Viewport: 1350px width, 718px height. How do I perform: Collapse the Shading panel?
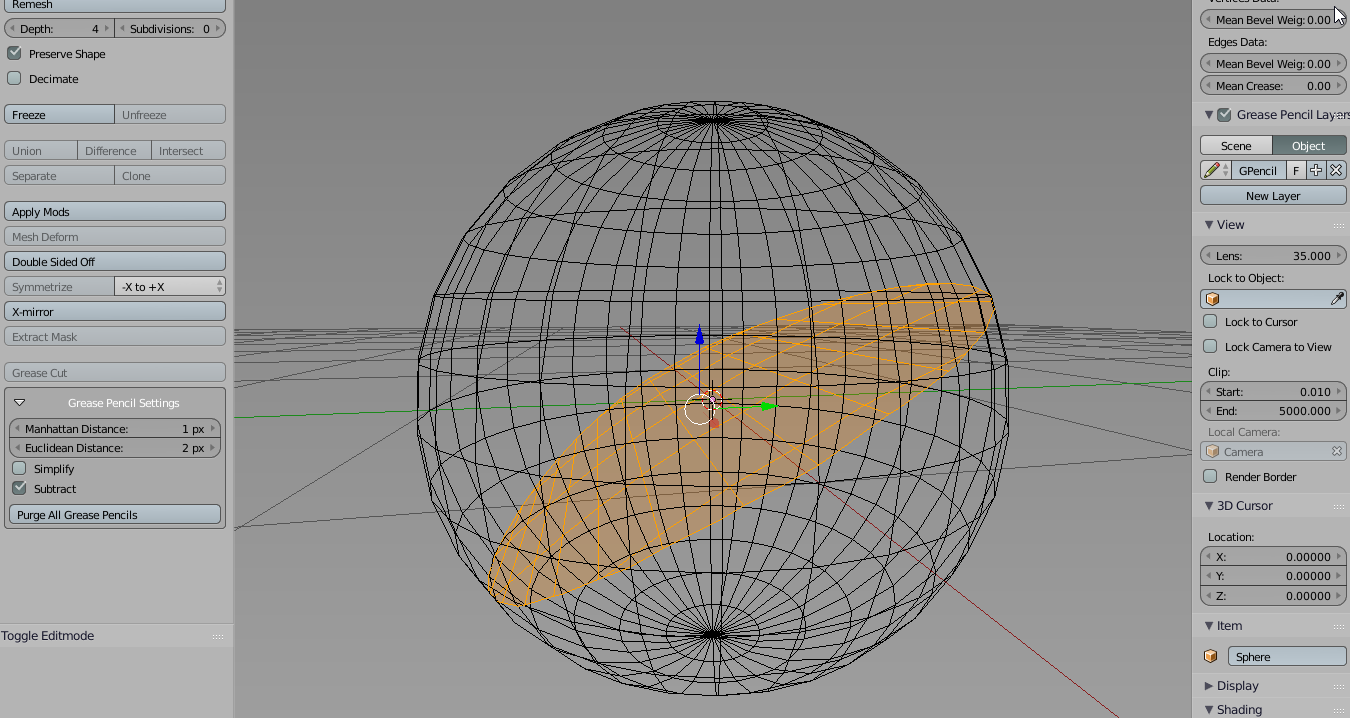tap(1209, 710)
